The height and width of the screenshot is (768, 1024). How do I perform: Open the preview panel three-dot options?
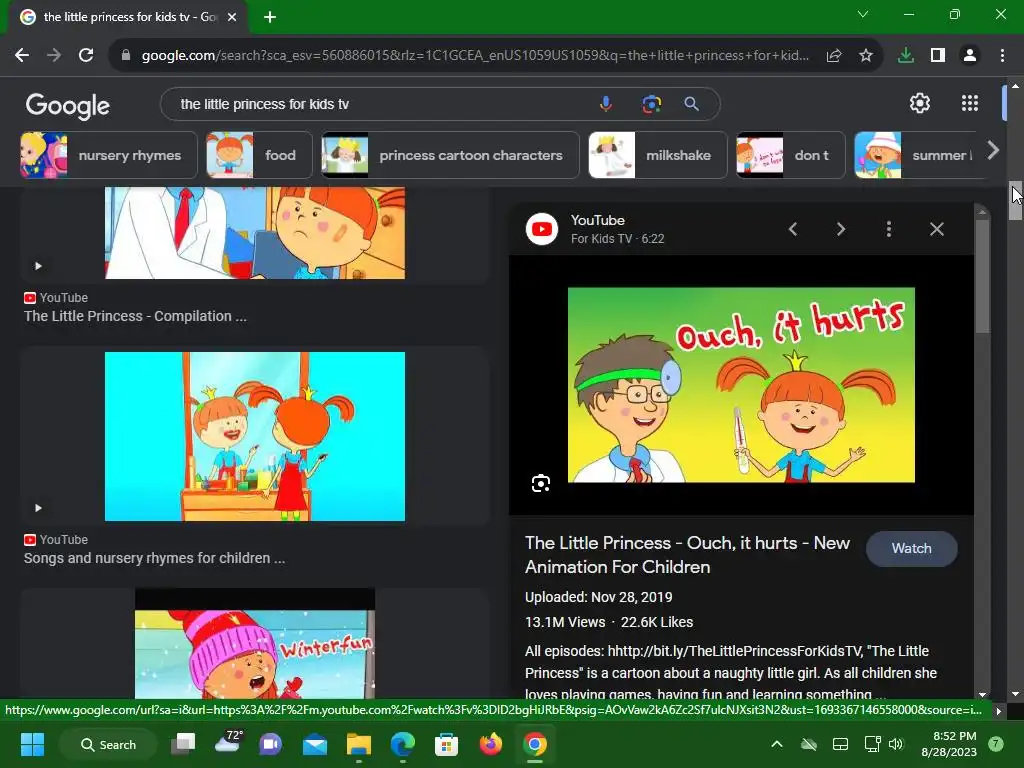point(889,229)
